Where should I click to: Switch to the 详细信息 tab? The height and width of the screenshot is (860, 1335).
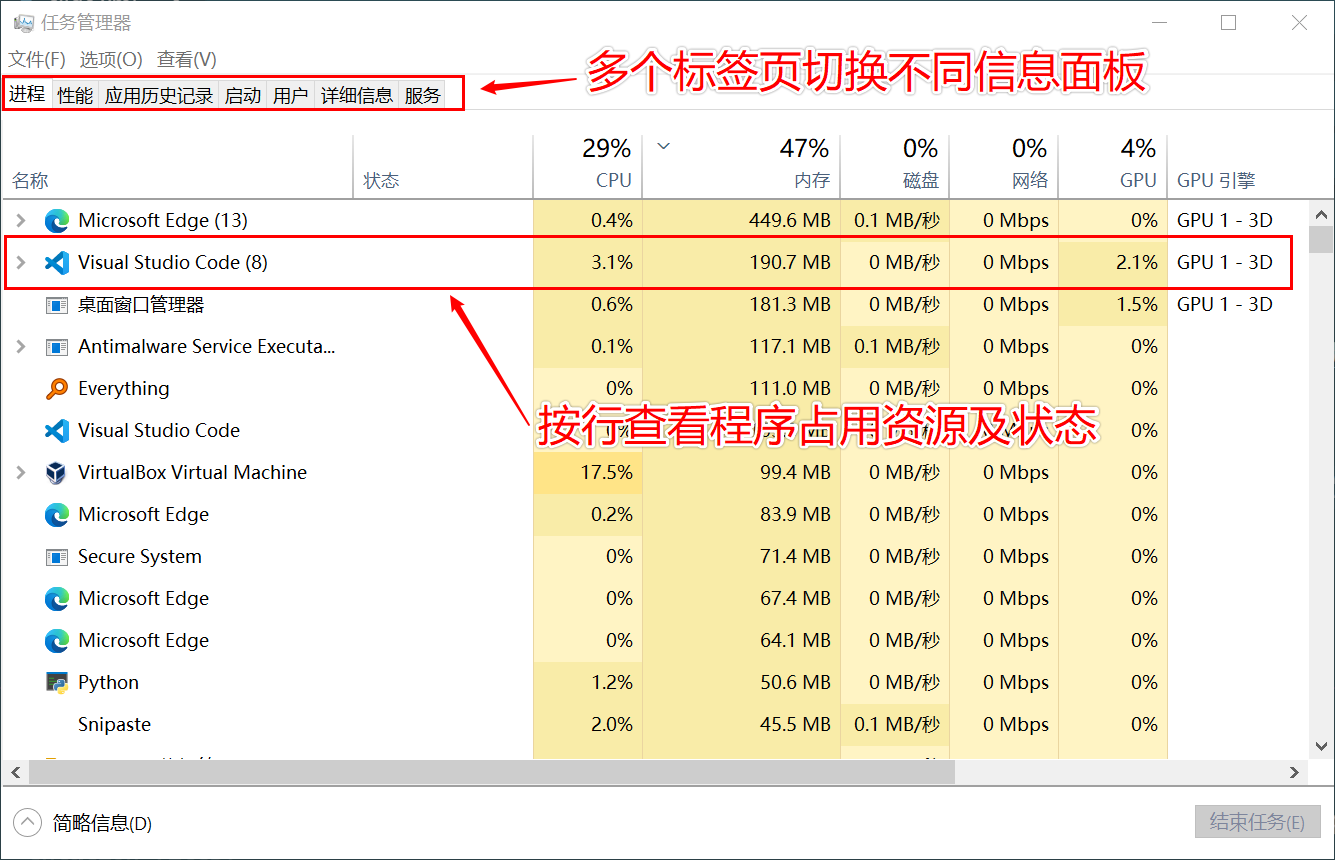(357, 95)
